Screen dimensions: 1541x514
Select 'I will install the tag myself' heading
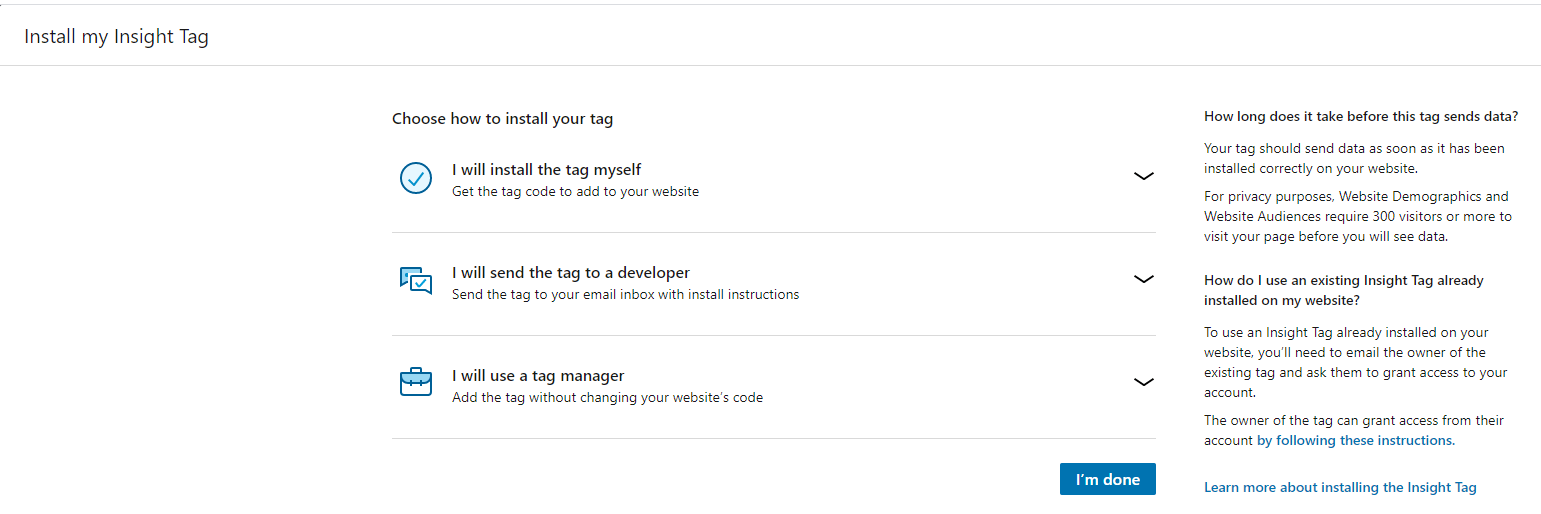tap(546, 169)
